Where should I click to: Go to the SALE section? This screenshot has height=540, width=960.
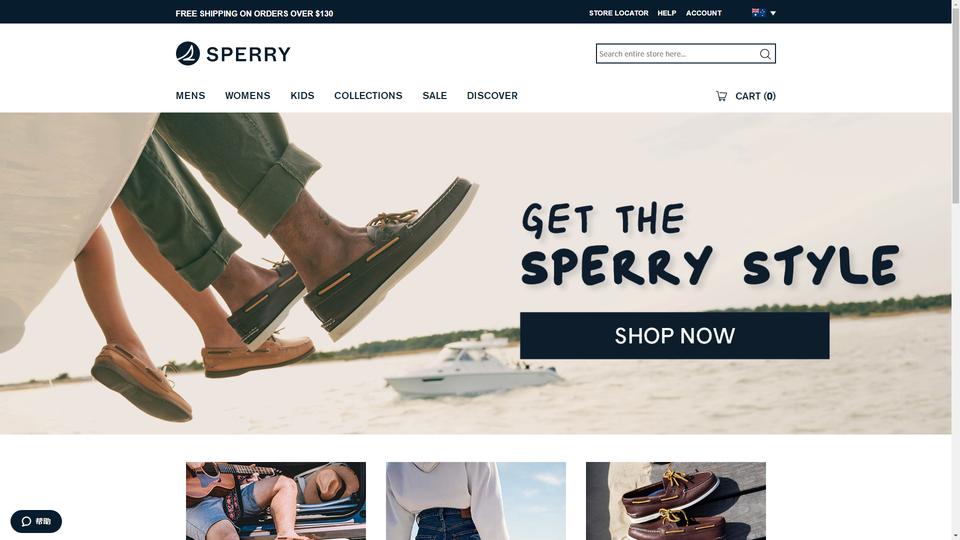[435, 96]
